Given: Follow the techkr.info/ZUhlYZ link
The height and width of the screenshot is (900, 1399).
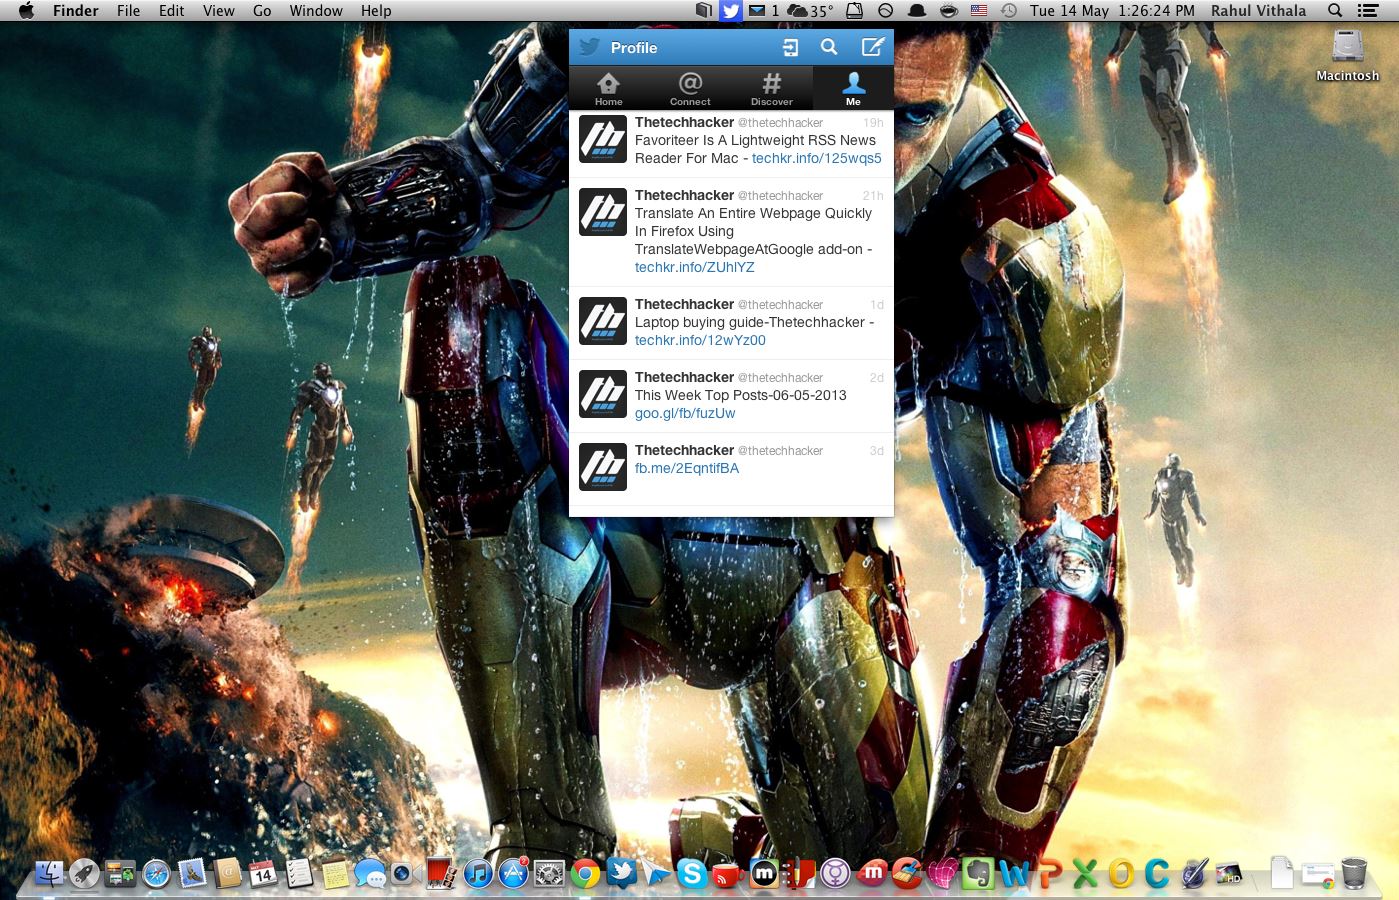Looking at the screenshot, I should (x=694, y=267).
